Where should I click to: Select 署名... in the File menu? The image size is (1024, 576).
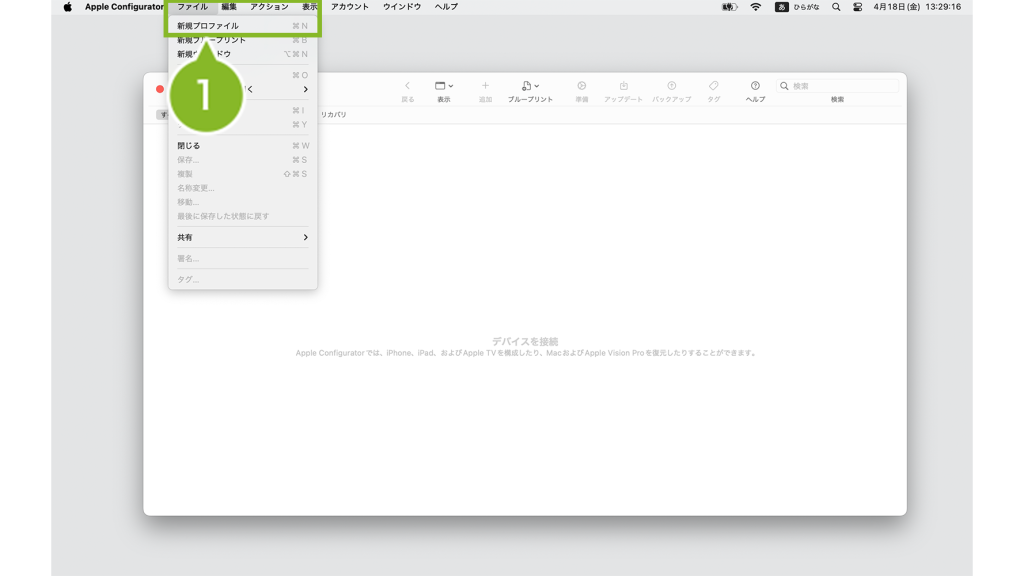point(242,259)
